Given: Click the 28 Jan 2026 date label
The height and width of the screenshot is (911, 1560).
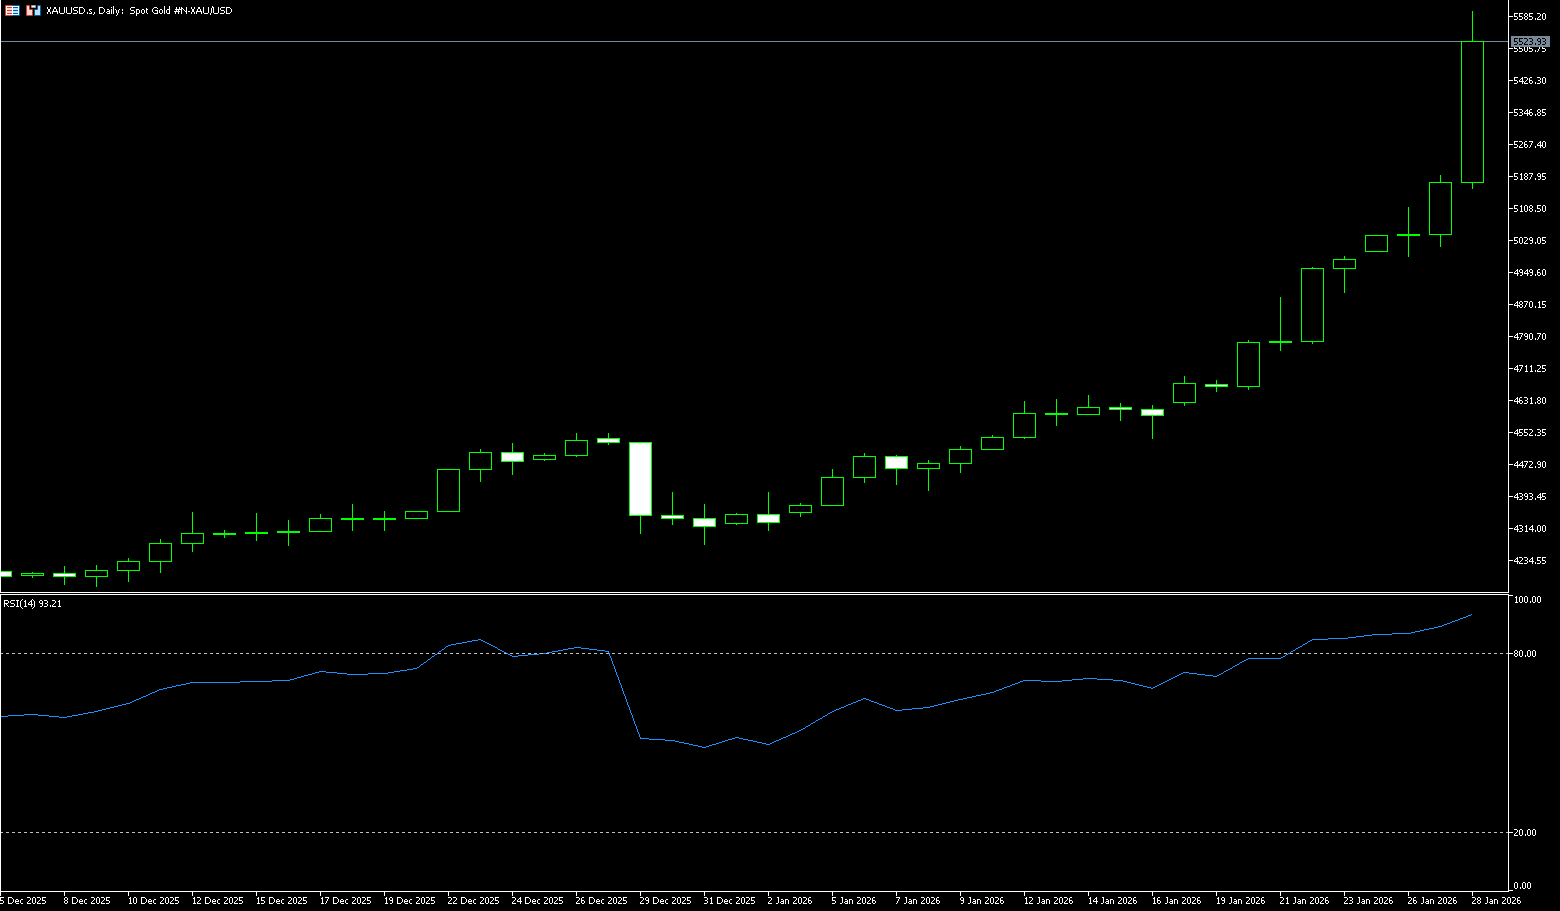Looking at the screenshot, I should pyautogui.click(x=1495, y=901).
